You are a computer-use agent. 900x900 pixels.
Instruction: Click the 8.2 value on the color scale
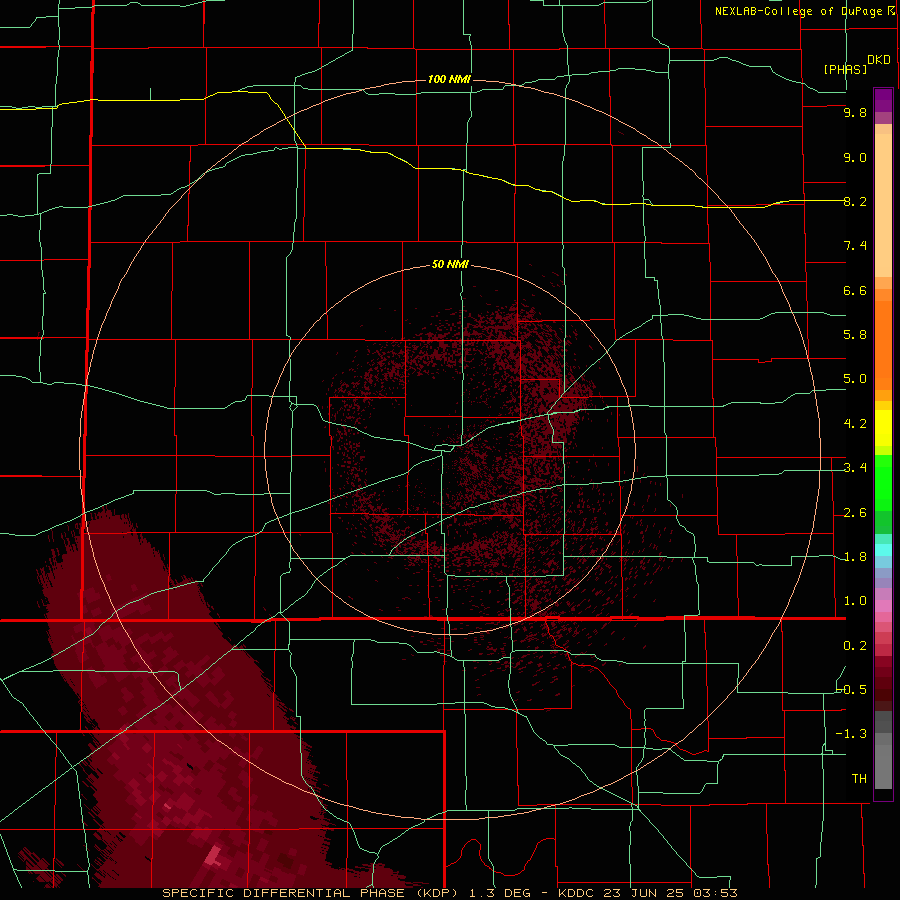coord(855,201)
